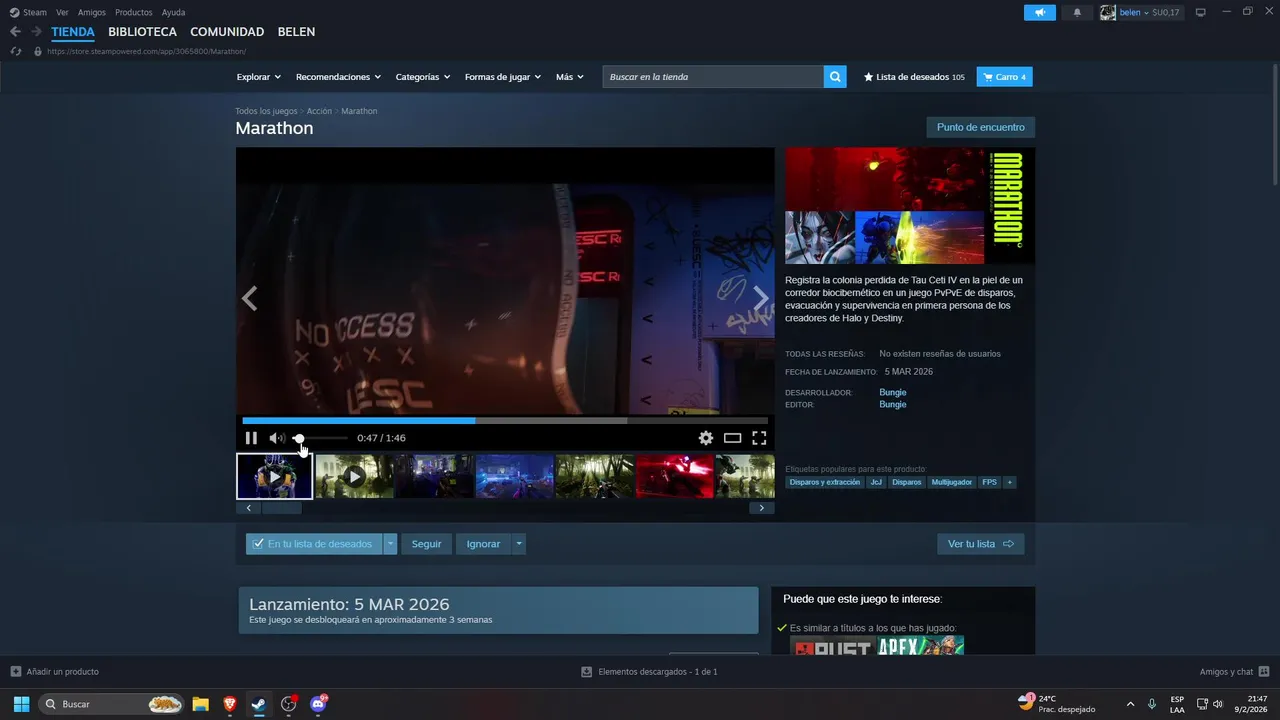Click the thumbnail strip horizontal scrollbar
Image resolution: width=1280 pixels, height=720 pixels.
pyautogui.click(x=281, y=508)
